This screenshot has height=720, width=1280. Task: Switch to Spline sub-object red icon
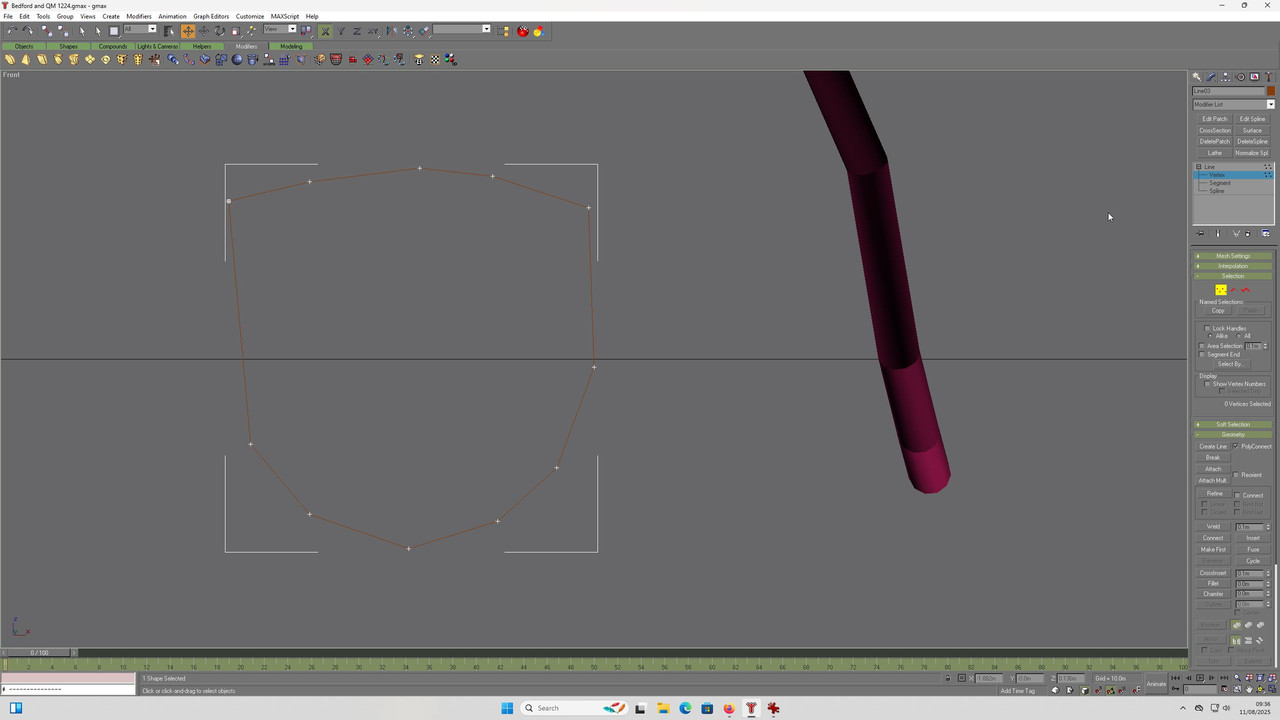coord(1246,290)
